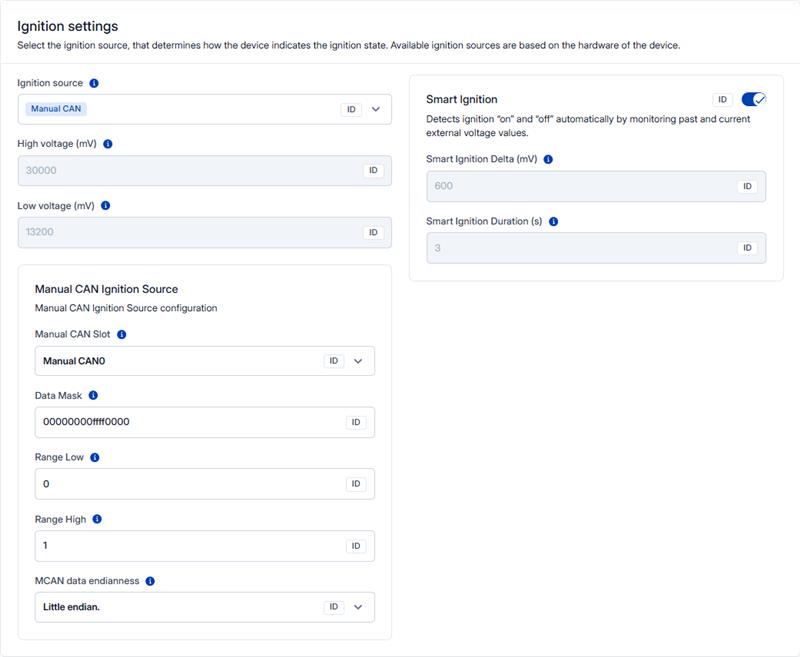Click info icon next to Ignition source
Viewport: 800px width, 657px height.
(x=94, y=83)
